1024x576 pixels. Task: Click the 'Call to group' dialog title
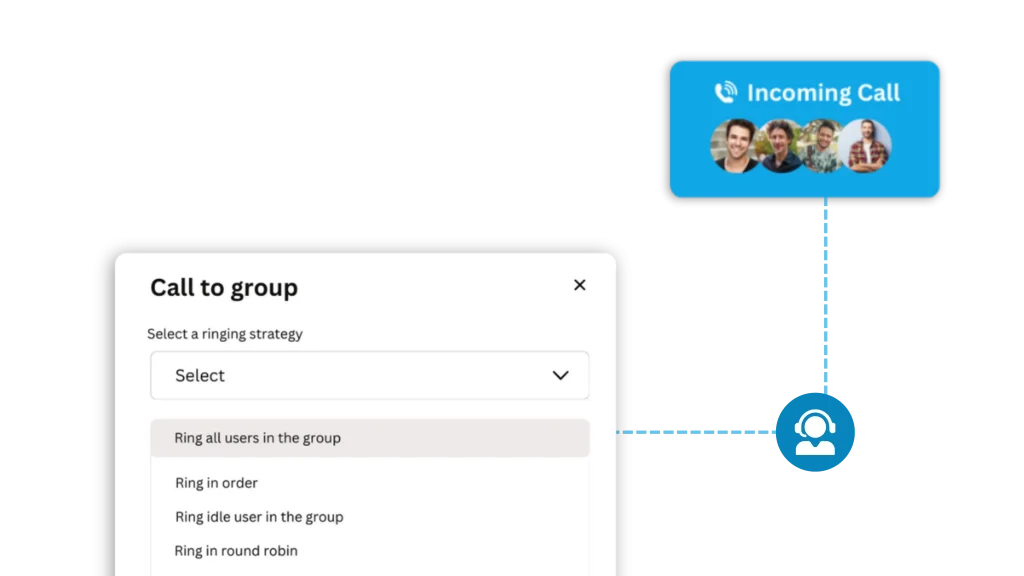223,287
